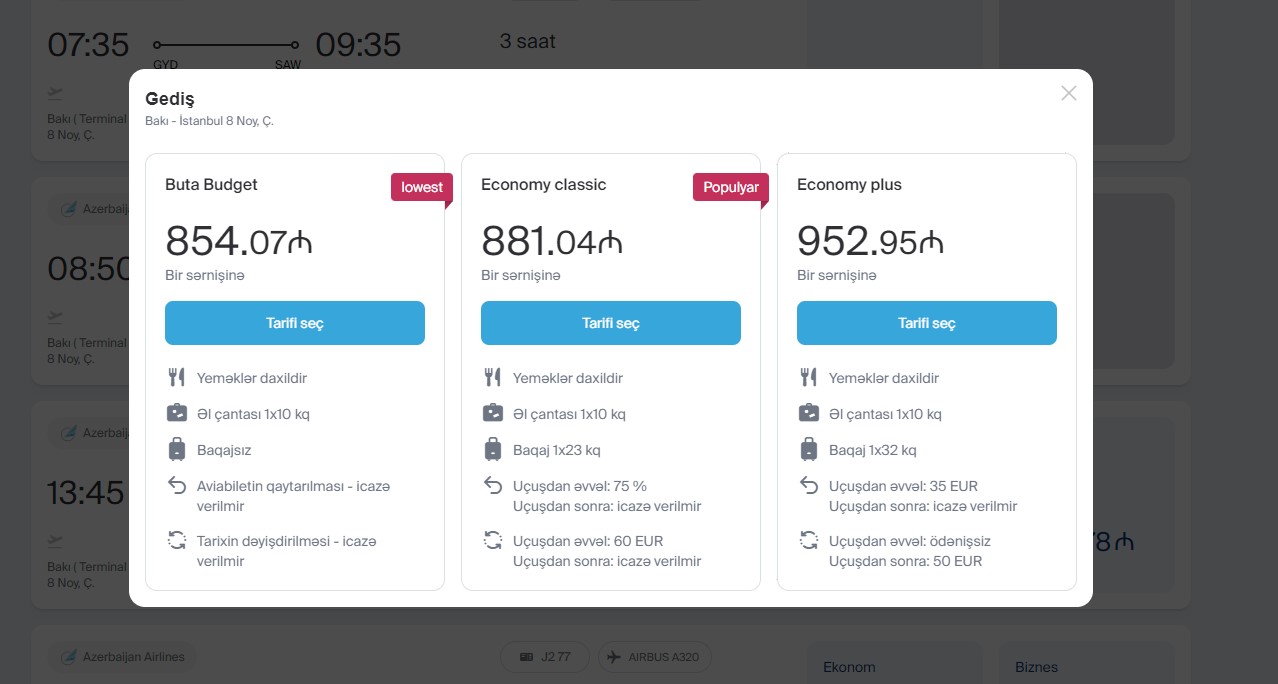Screen dimensions: 1278x684
Task: Pick the Economy plus Tarifi seç button
Action: pos(927,323)
